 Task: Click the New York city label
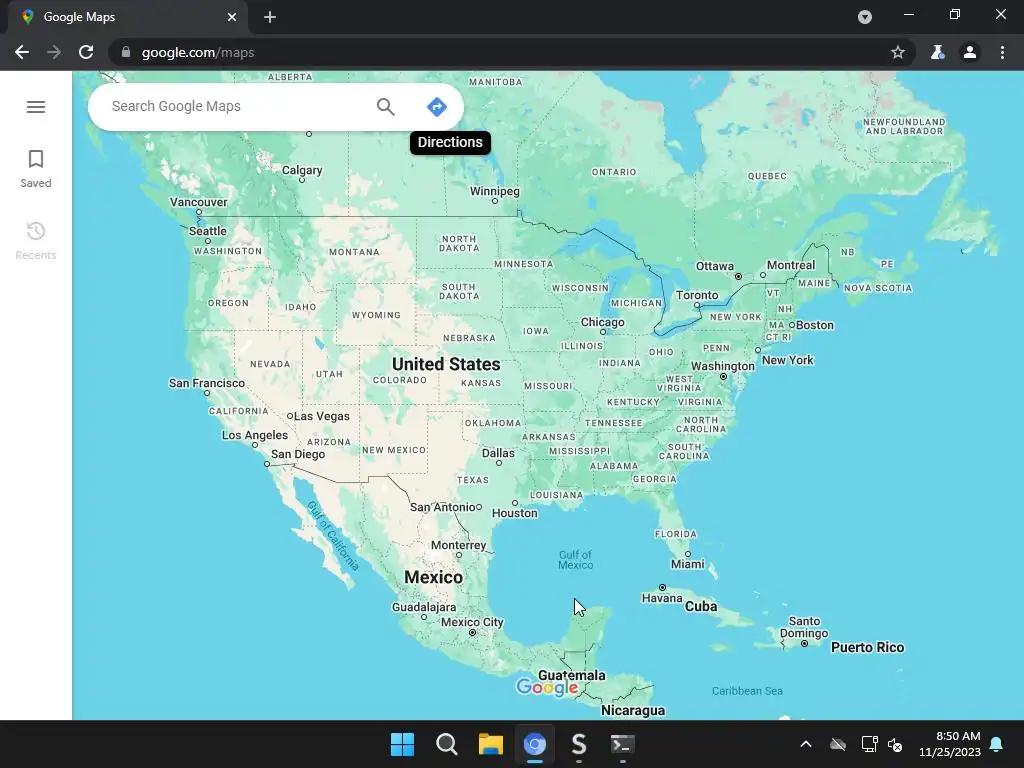click(x=788, y=360)
